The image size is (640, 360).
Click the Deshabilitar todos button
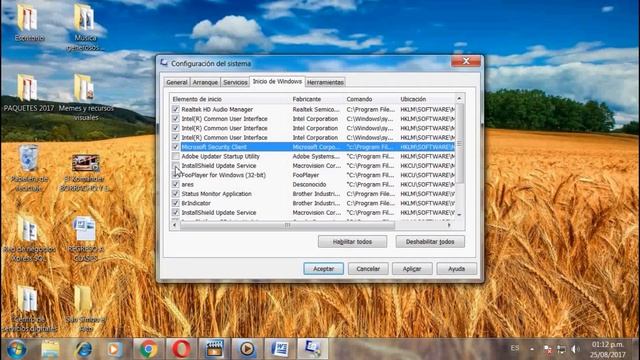point(430,242)
